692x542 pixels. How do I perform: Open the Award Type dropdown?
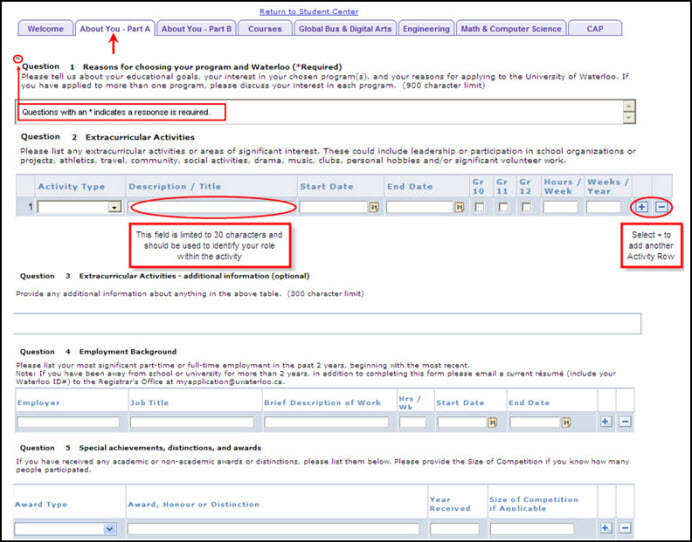(109, 528)
